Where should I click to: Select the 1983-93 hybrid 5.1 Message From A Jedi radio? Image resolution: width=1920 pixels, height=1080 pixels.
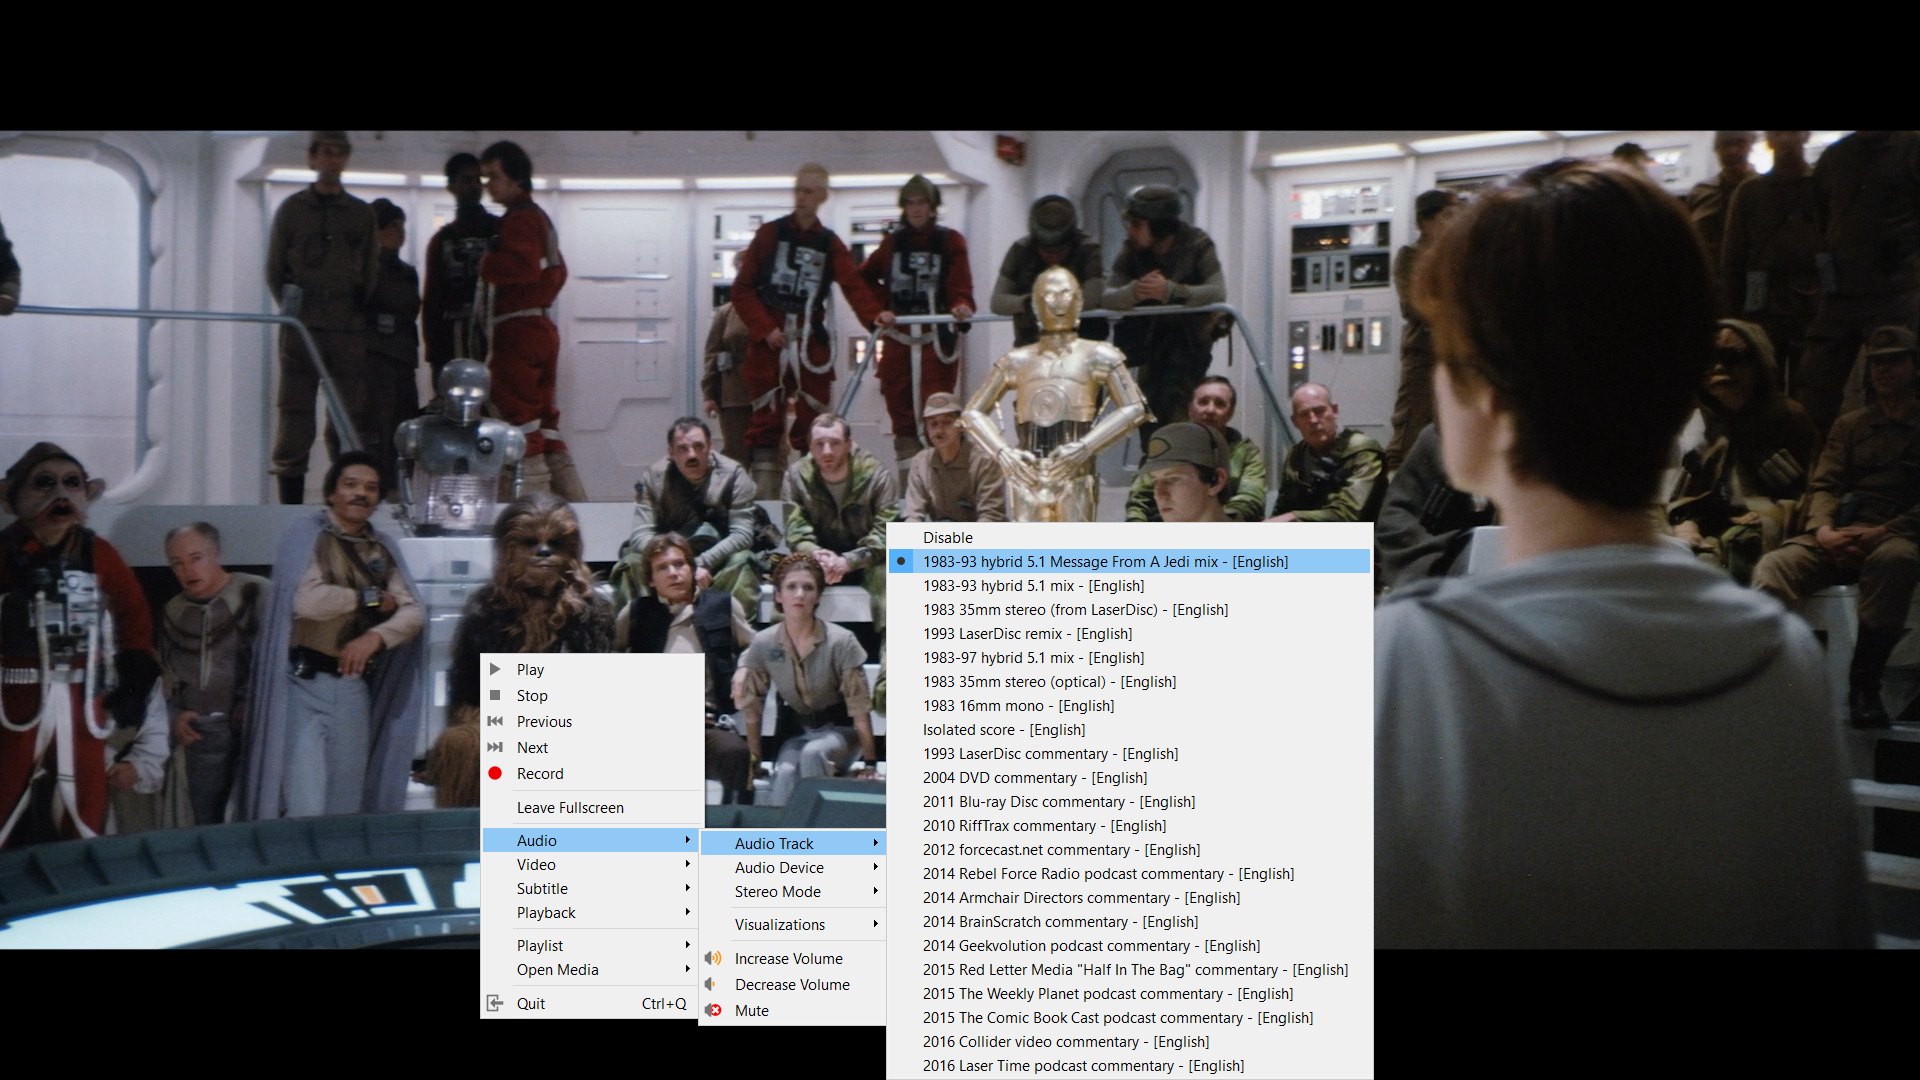pos(901,561)
